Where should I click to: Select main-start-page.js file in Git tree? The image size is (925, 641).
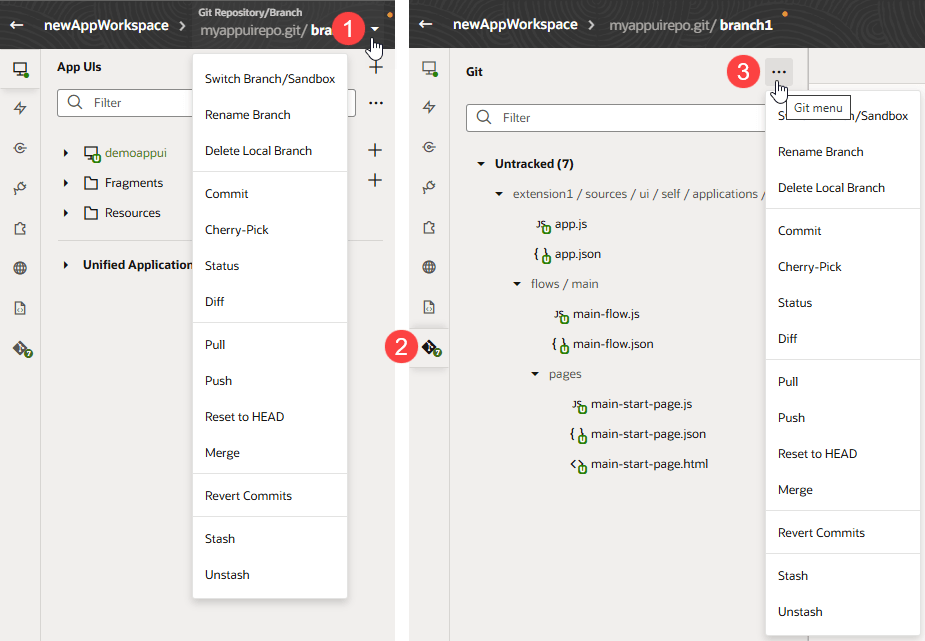(x=641, y=404)
